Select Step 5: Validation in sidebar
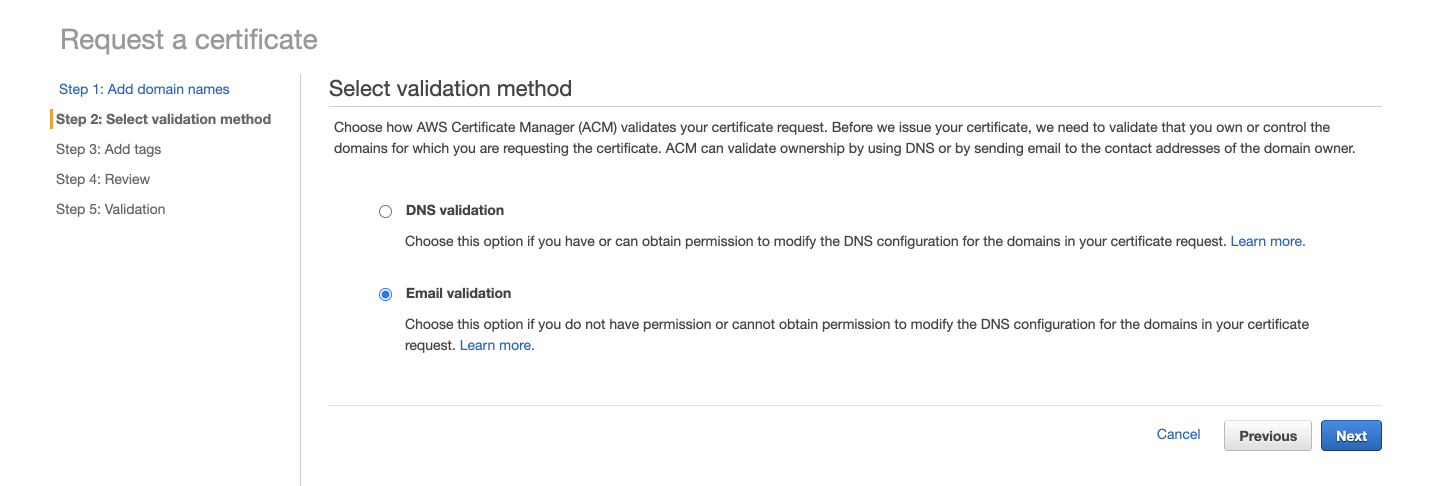 pos(110,209)
